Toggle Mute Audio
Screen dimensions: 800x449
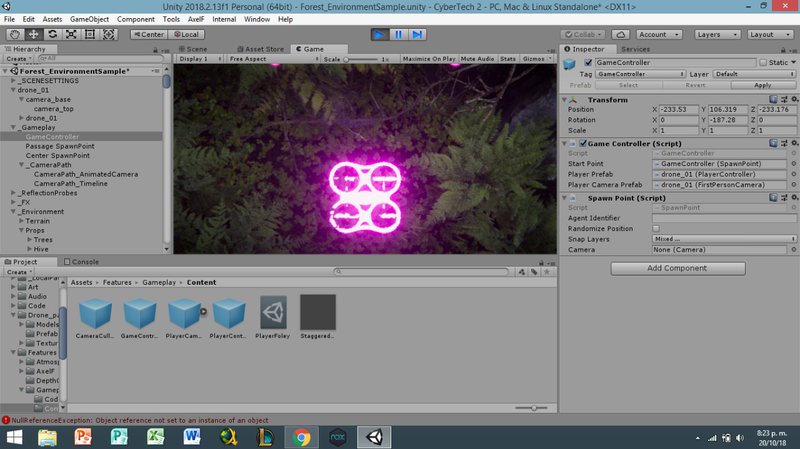pos(478,59)
